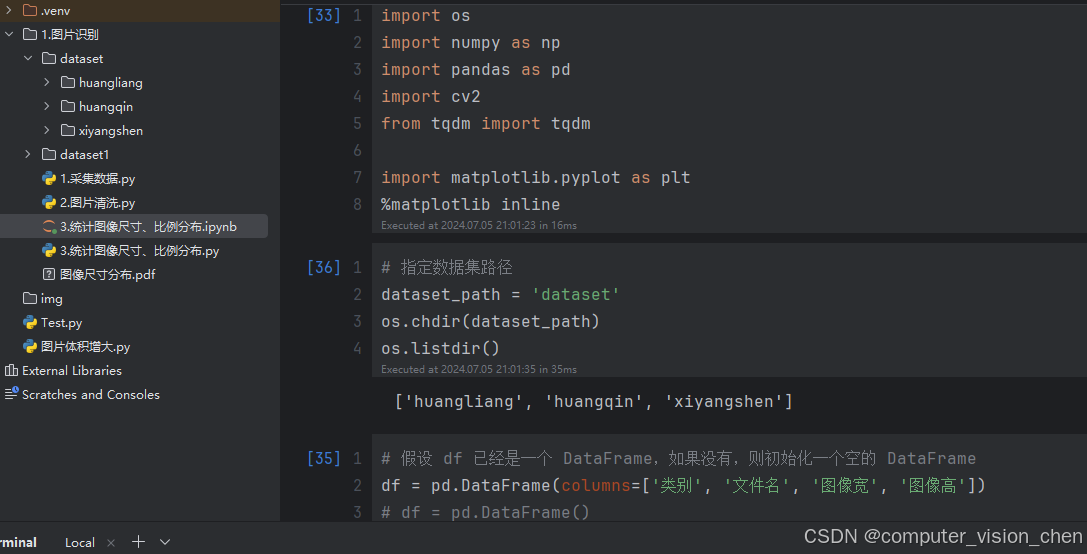Switch to the Local terminal tab

point(80,543)
